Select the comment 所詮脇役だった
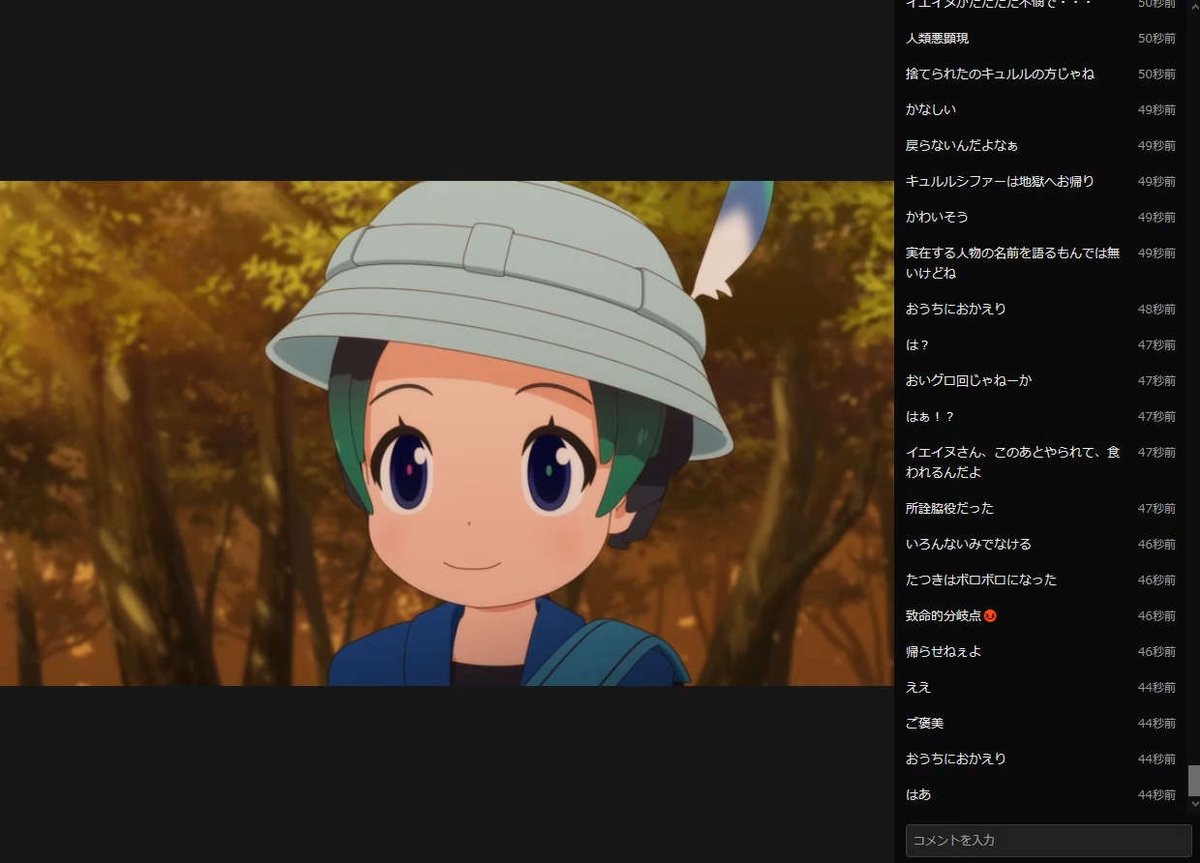The image size is (1200, 863). (x=949, y=508)
